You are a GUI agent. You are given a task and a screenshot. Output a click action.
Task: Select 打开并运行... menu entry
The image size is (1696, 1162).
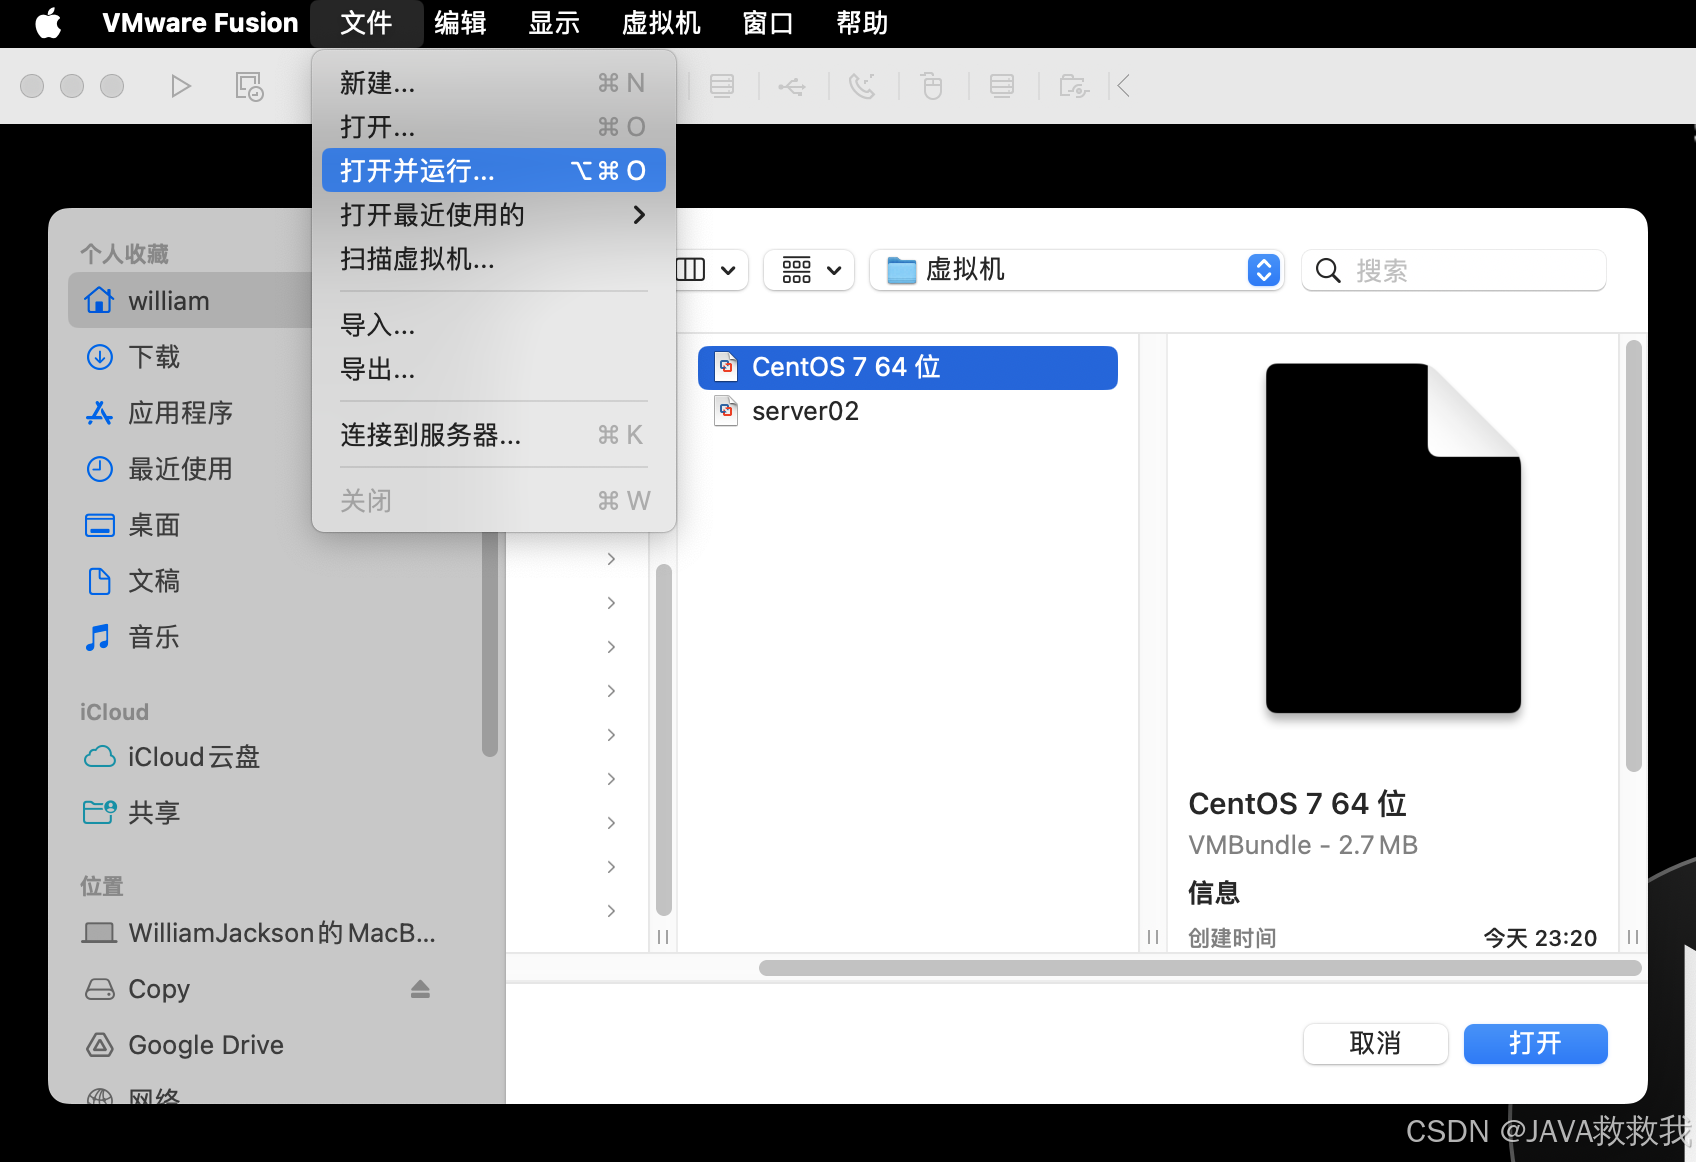pyautogui.click(x=494, y=171)
